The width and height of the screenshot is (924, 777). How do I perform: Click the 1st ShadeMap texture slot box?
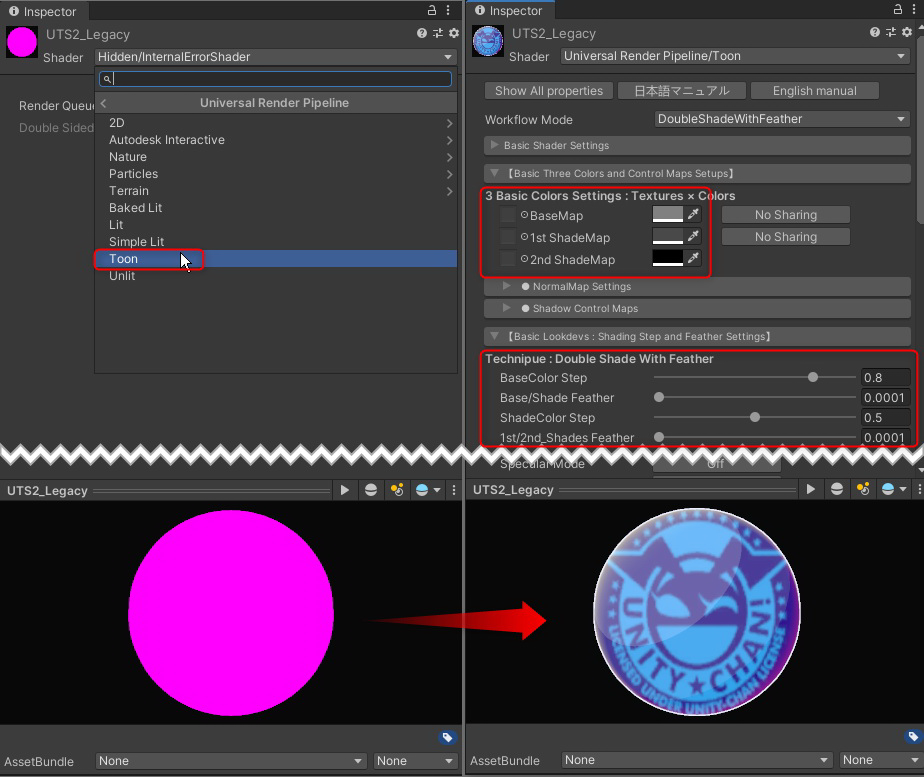(508, 238)
